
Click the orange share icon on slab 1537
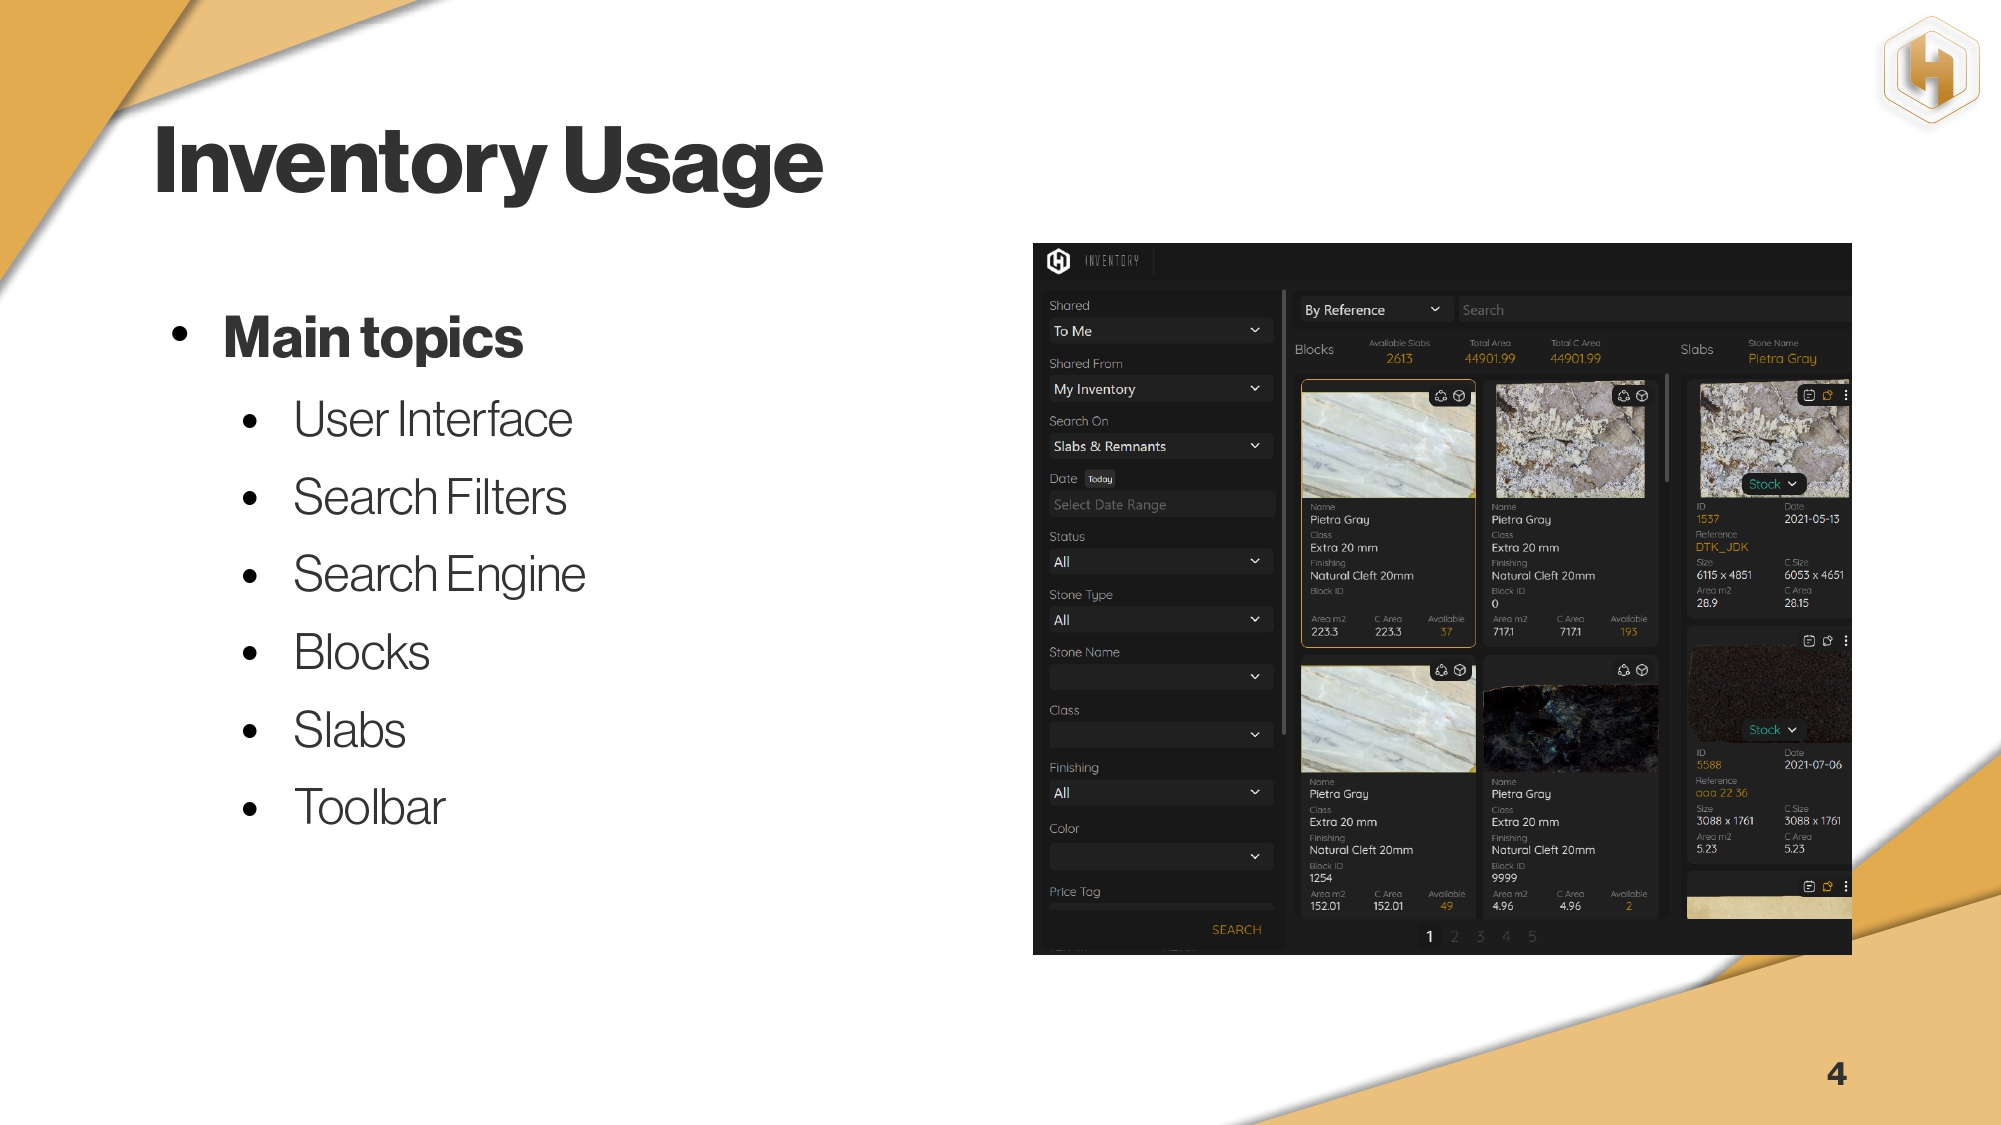tap(1827, 396)
